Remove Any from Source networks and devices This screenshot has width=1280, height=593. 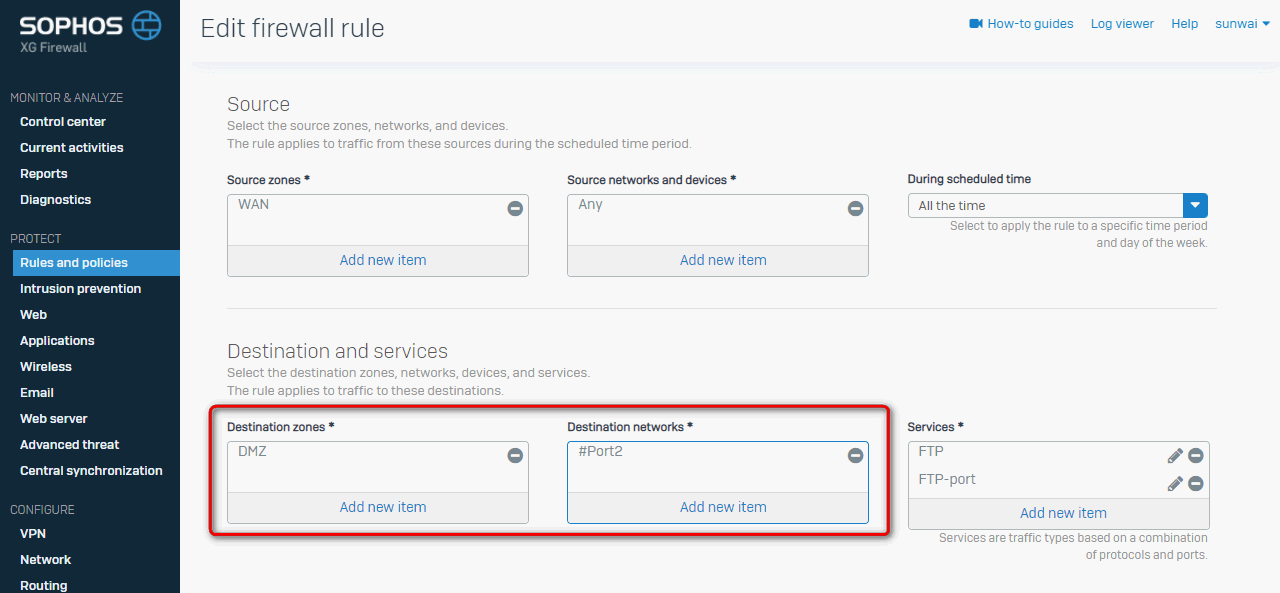coord(855,209)
